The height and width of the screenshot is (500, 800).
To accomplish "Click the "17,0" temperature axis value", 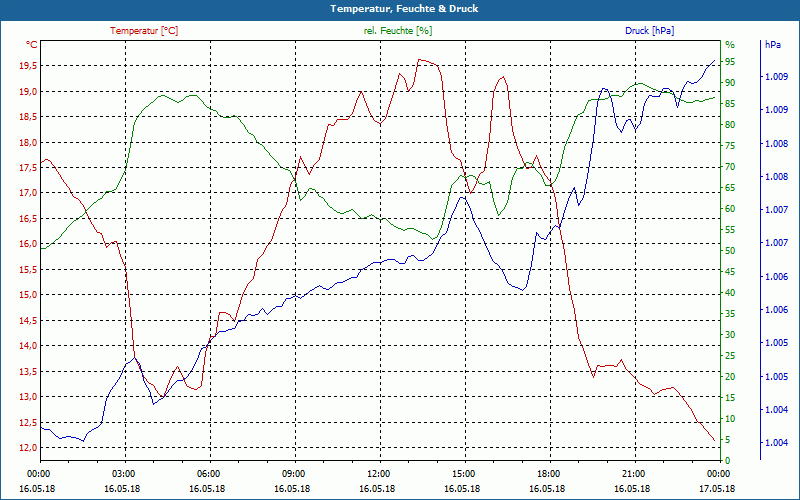I will 28,193.
